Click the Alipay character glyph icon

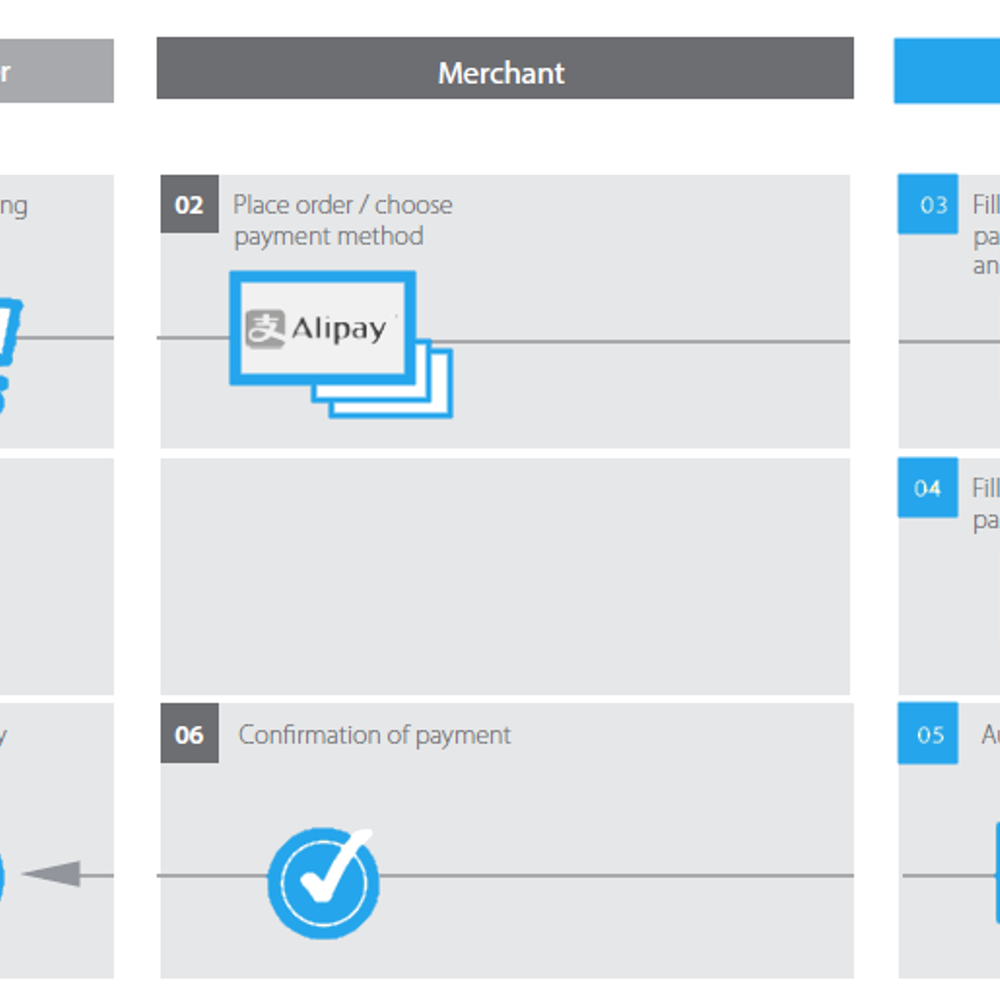point(265,329)
